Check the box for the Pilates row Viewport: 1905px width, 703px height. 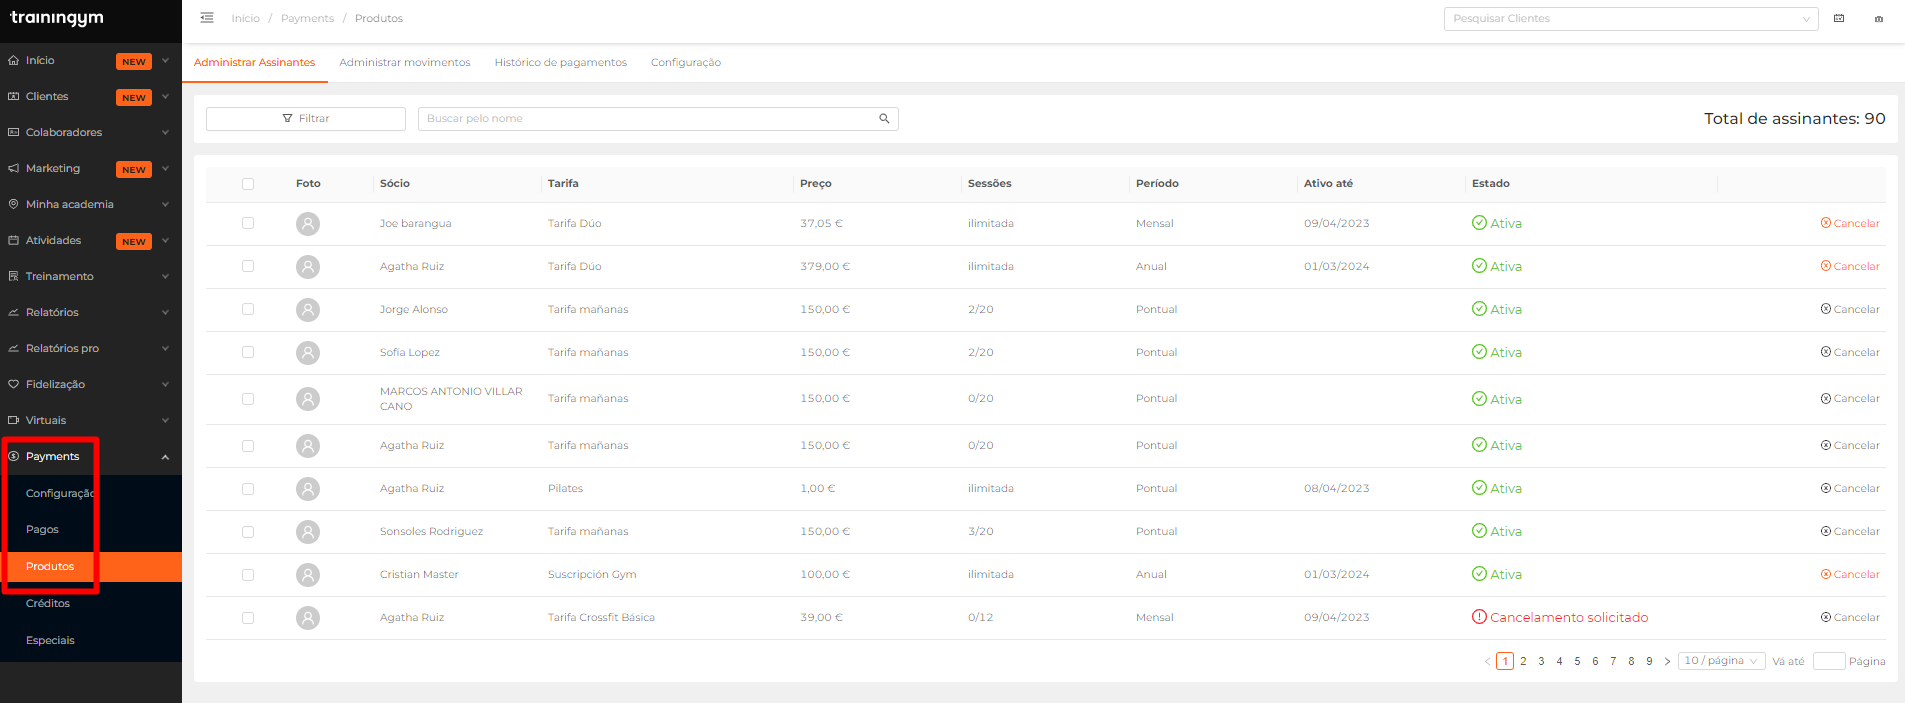click(x=248, y=489)
